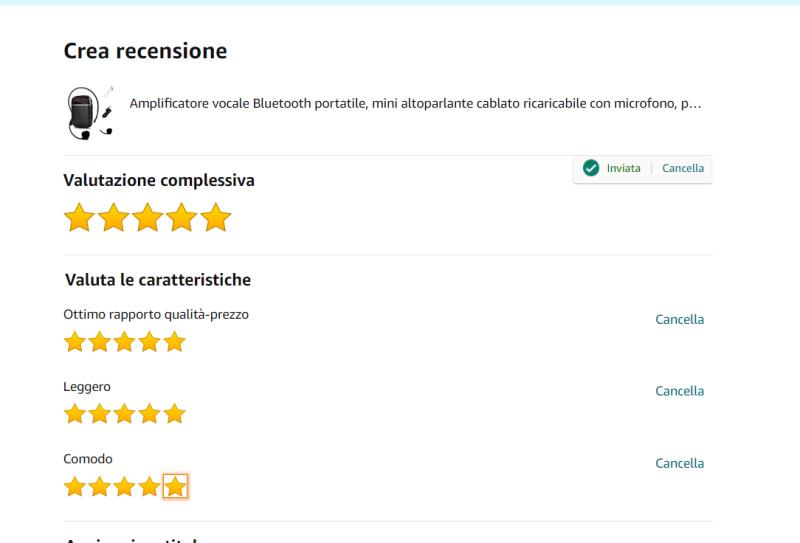The width and height of the screenshot is (800, 543).
Task: Set overall rating to three stars
Action: coord(147,218)
